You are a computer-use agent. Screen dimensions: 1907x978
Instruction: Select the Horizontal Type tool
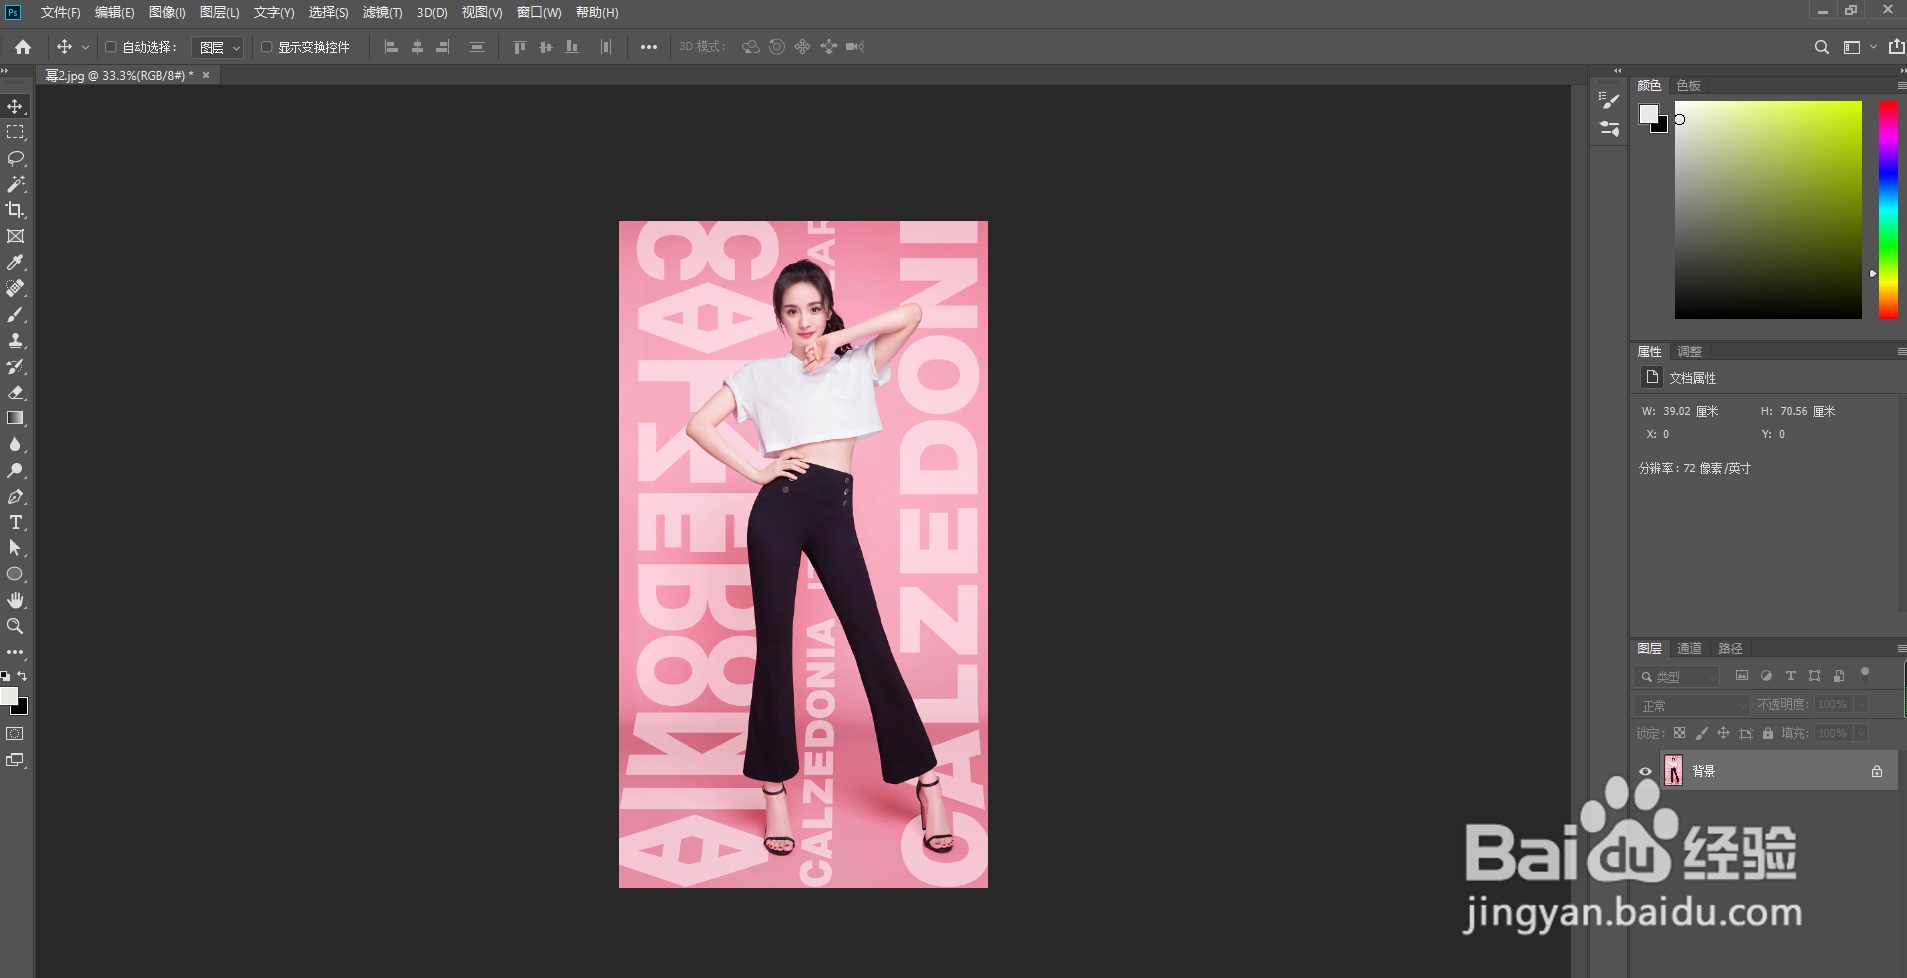pyautogui.click(x=15, y=522)
